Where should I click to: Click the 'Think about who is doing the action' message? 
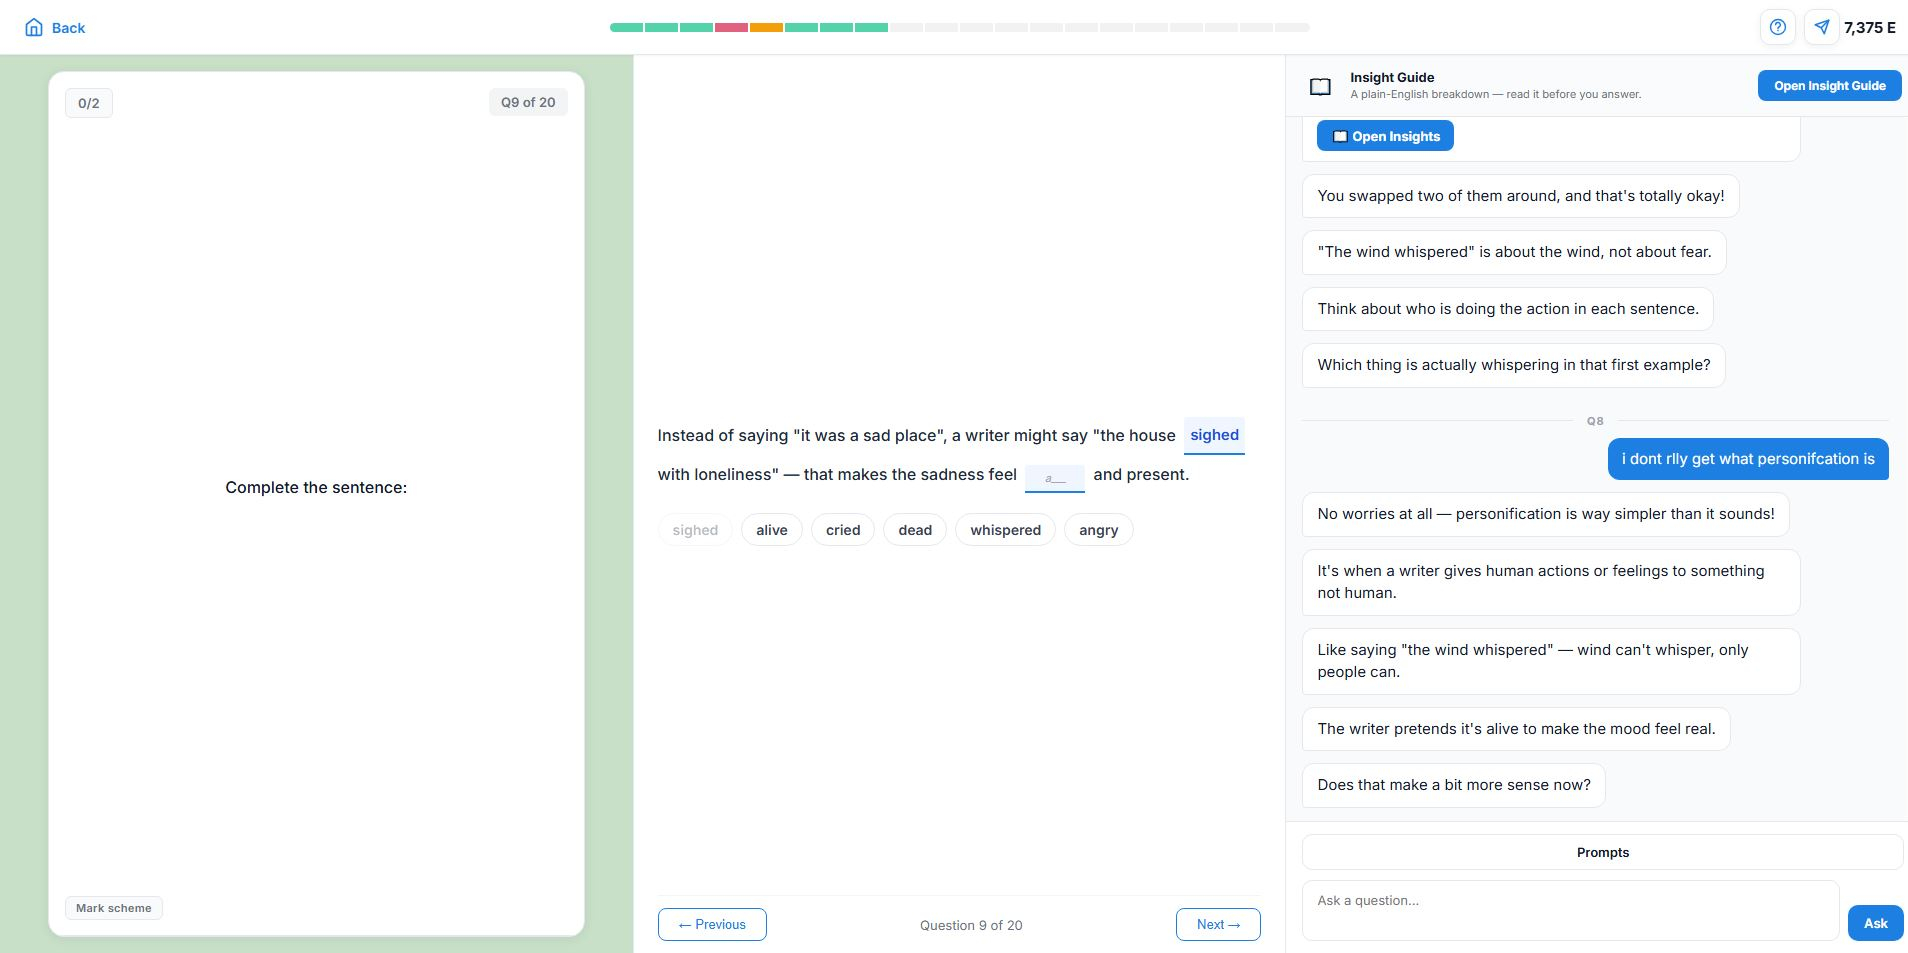point(1507,309)
